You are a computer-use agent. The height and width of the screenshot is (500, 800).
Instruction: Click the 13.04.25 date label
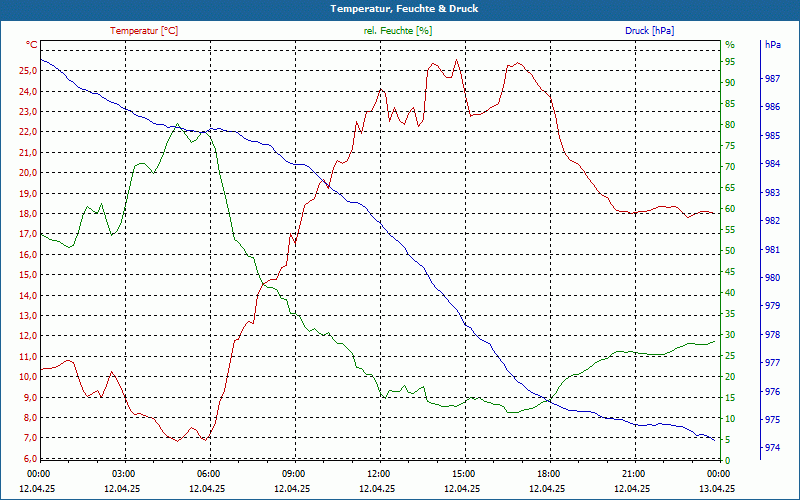pos(717,489)
